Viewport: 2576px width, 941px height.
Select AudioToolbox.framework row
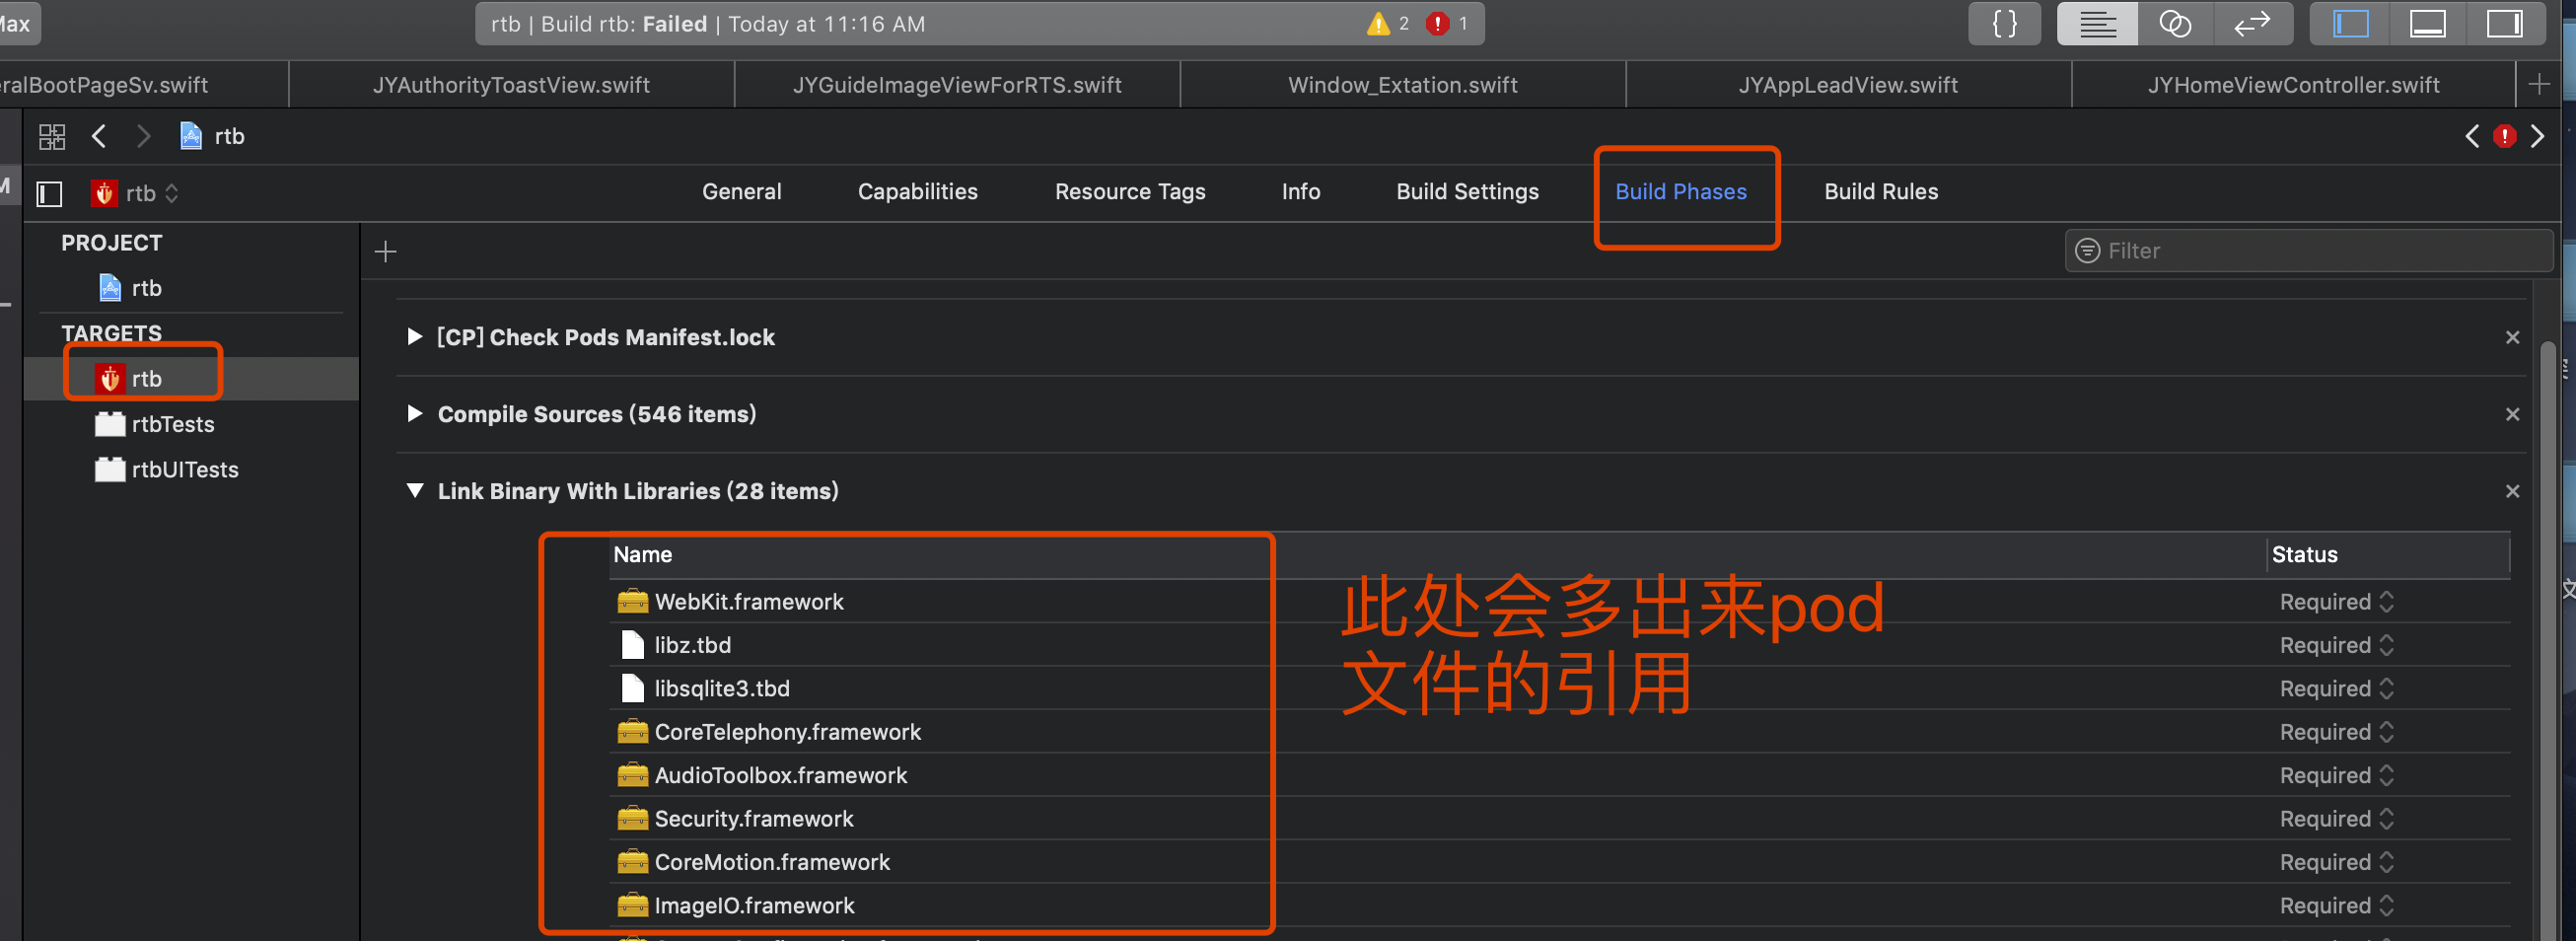1560,775
